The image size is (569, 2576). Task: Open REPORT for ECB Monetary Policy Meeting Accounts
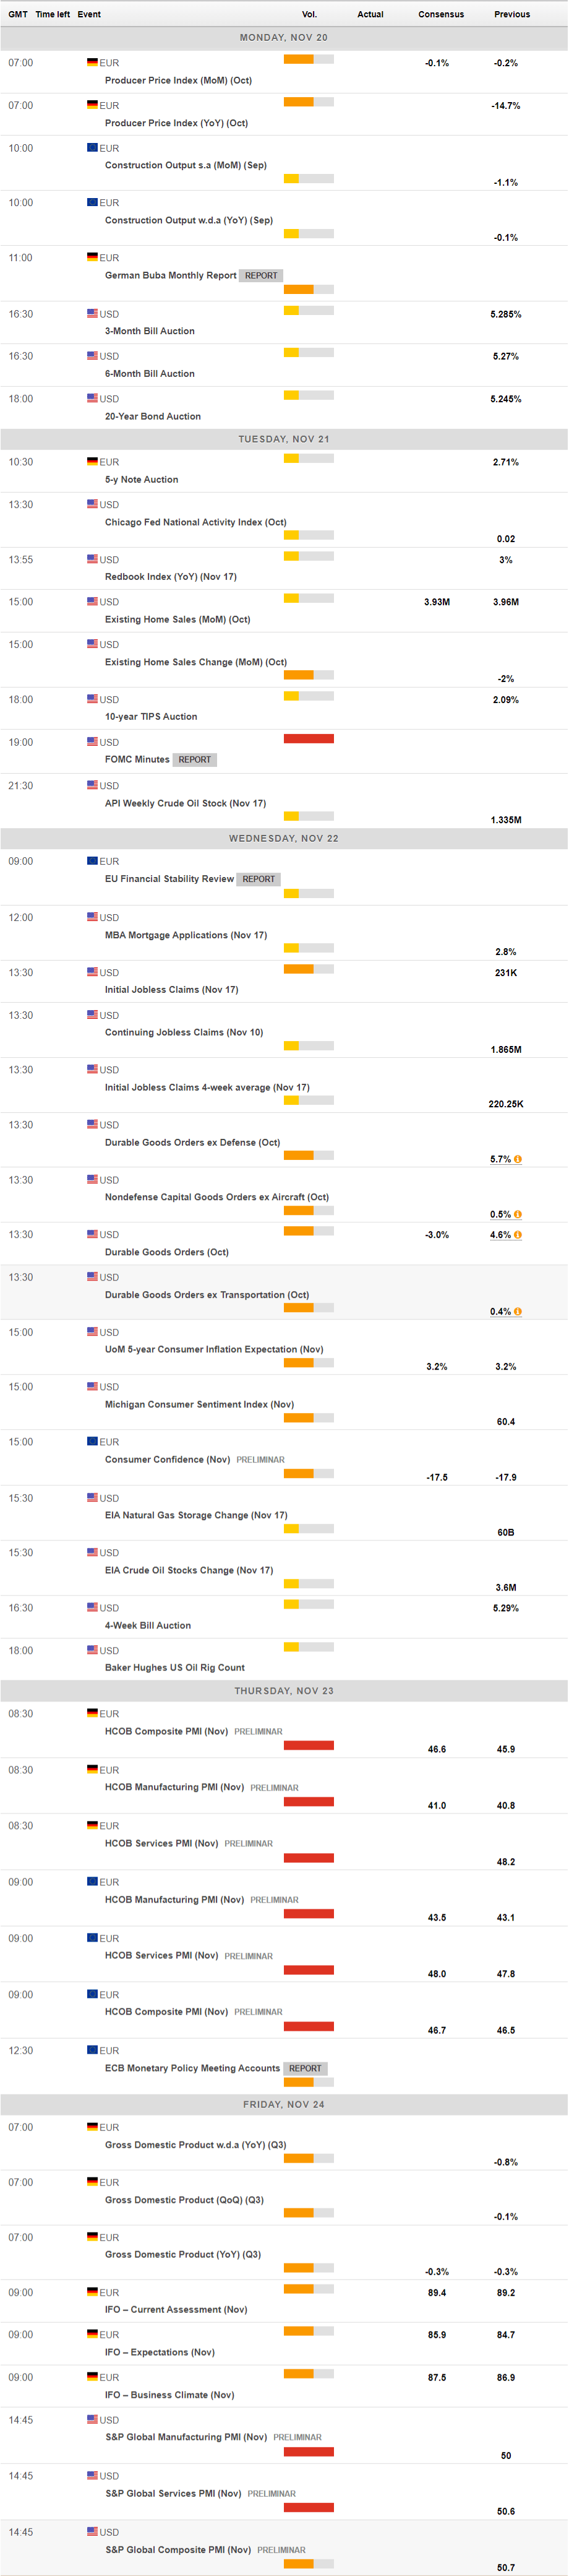point(305,2068)
